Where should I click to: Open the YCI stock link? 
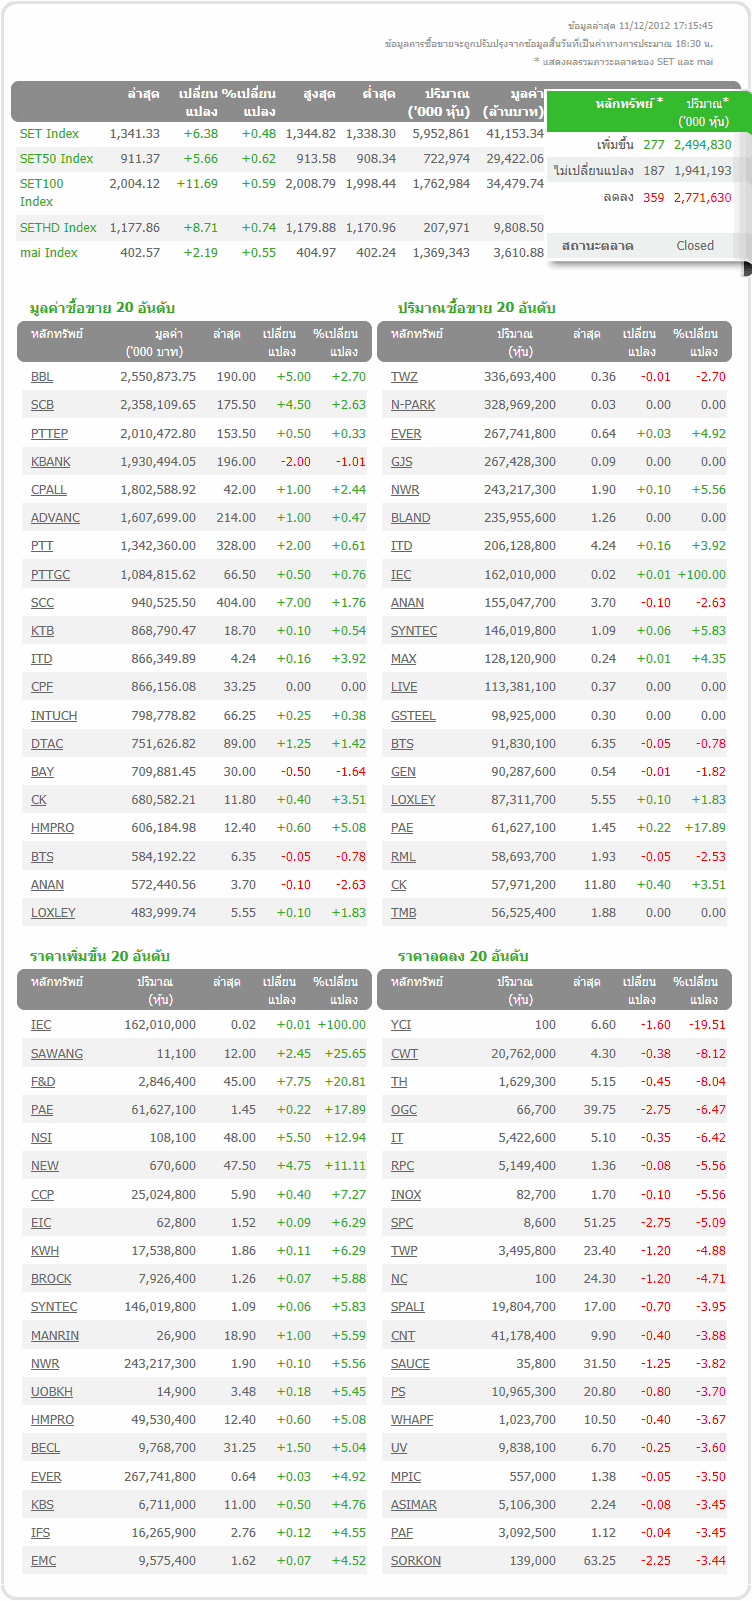coord(401,1024)
